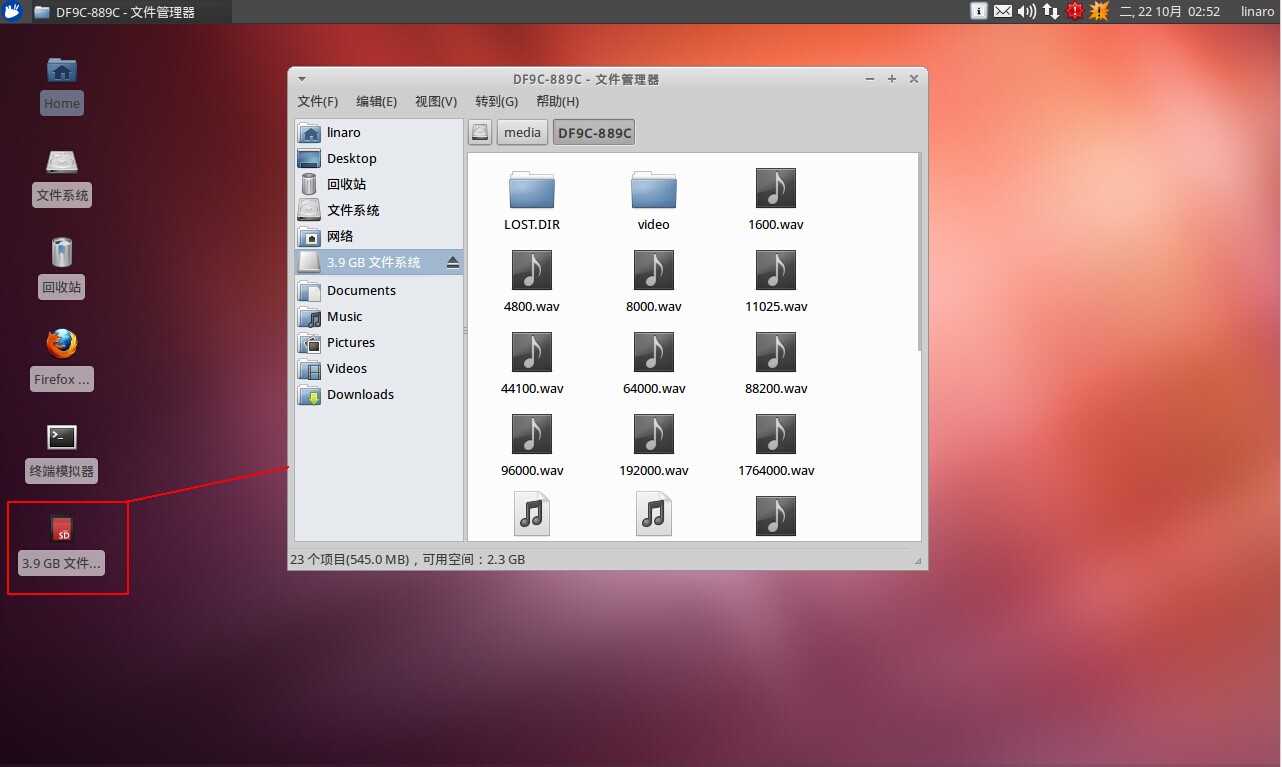The height and width of the screenshot is (767, 1282).
Task: Open the LOST.DIR folder
Action: tap(531, 190)
